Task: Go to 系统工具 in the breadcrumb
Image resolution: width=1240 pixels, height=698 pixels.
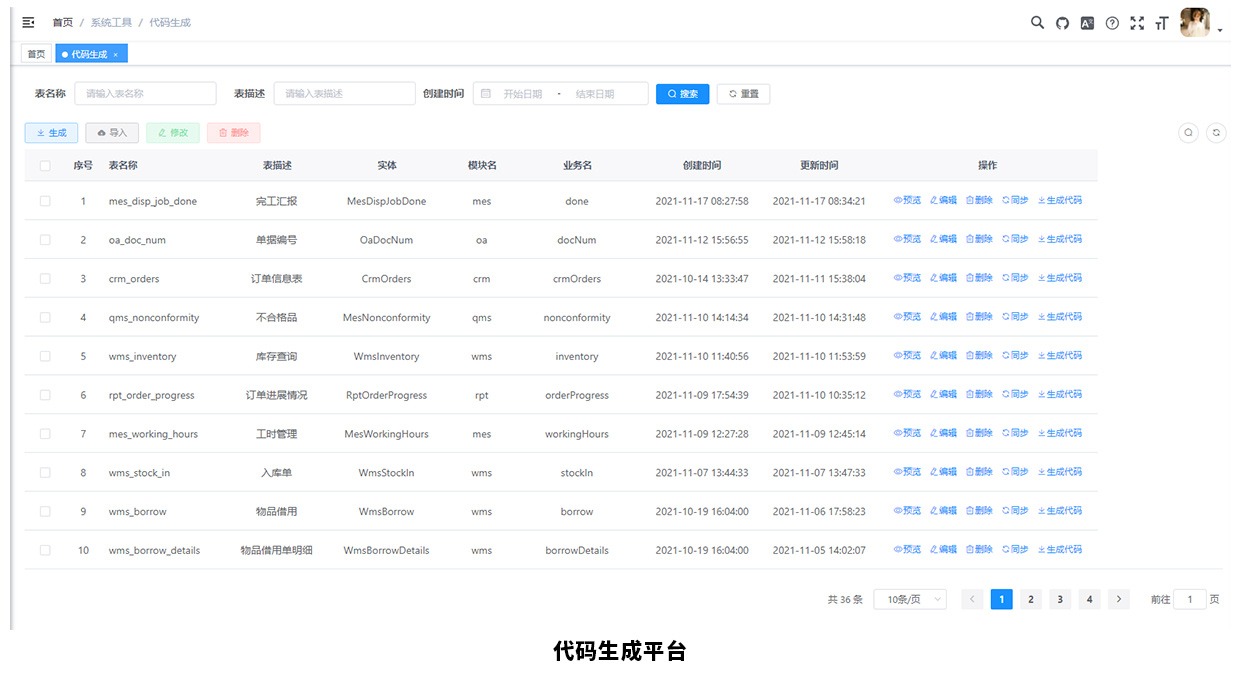Action: [110, 22]
